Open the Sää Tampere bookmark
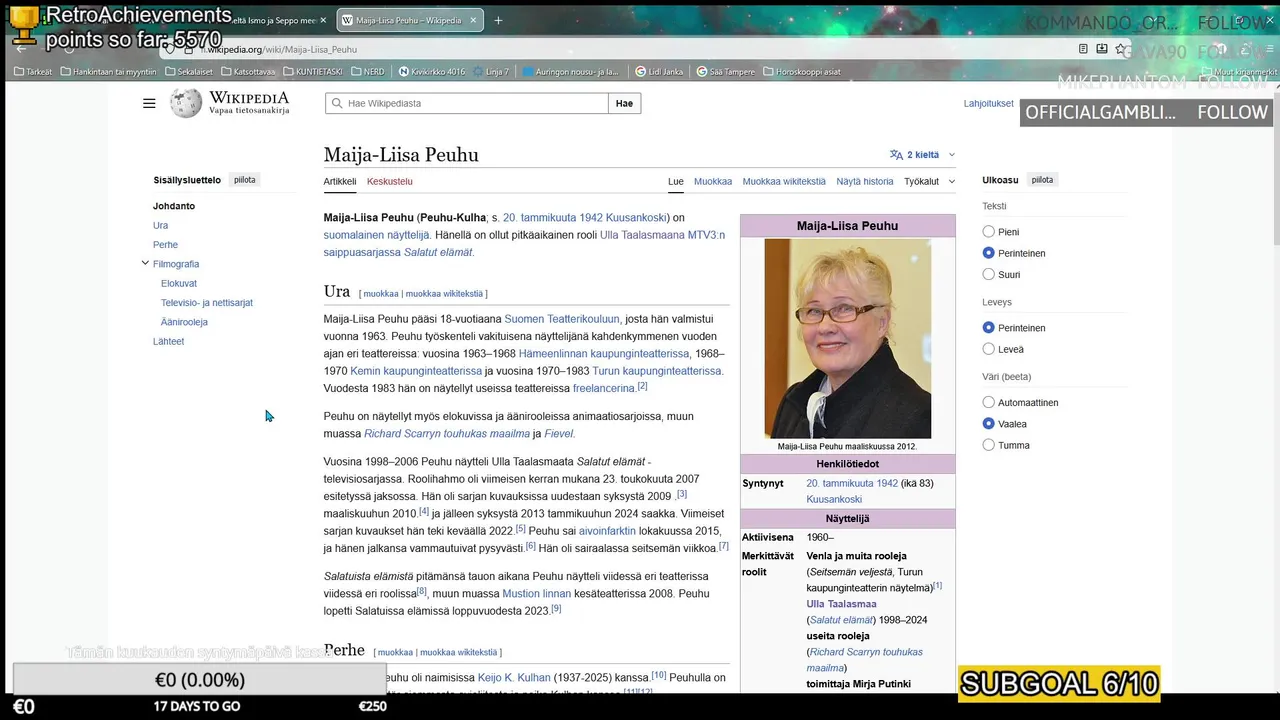This screenshot has height=720, width=1280. coord(726,71)
